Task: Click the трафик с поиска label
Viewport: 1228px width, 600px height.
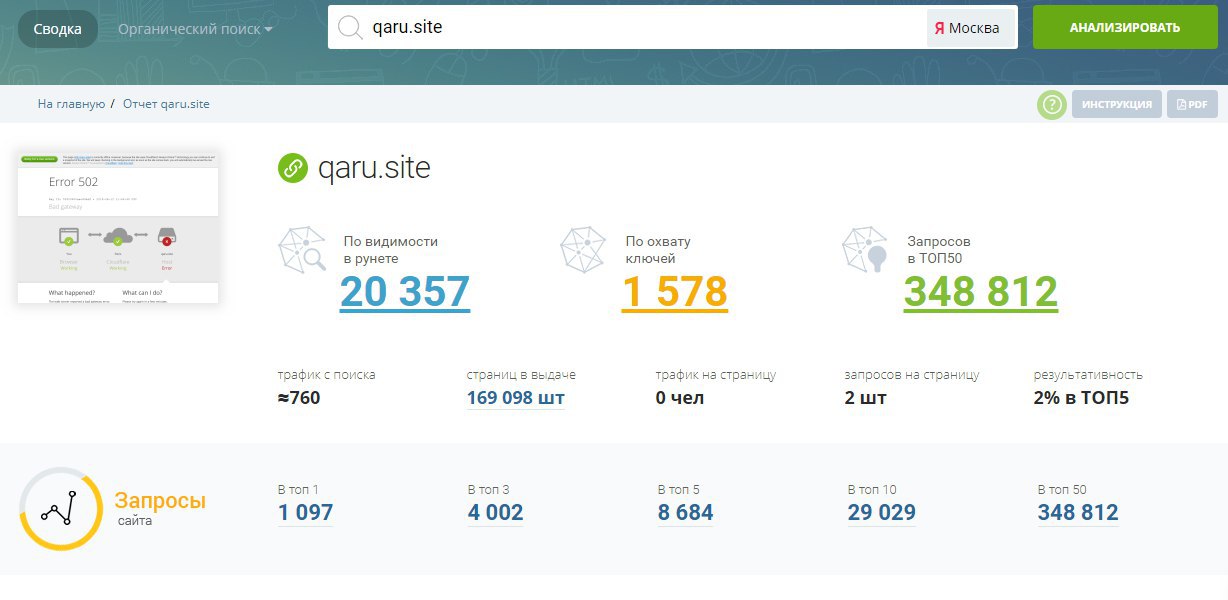Action: coord(327,375)
